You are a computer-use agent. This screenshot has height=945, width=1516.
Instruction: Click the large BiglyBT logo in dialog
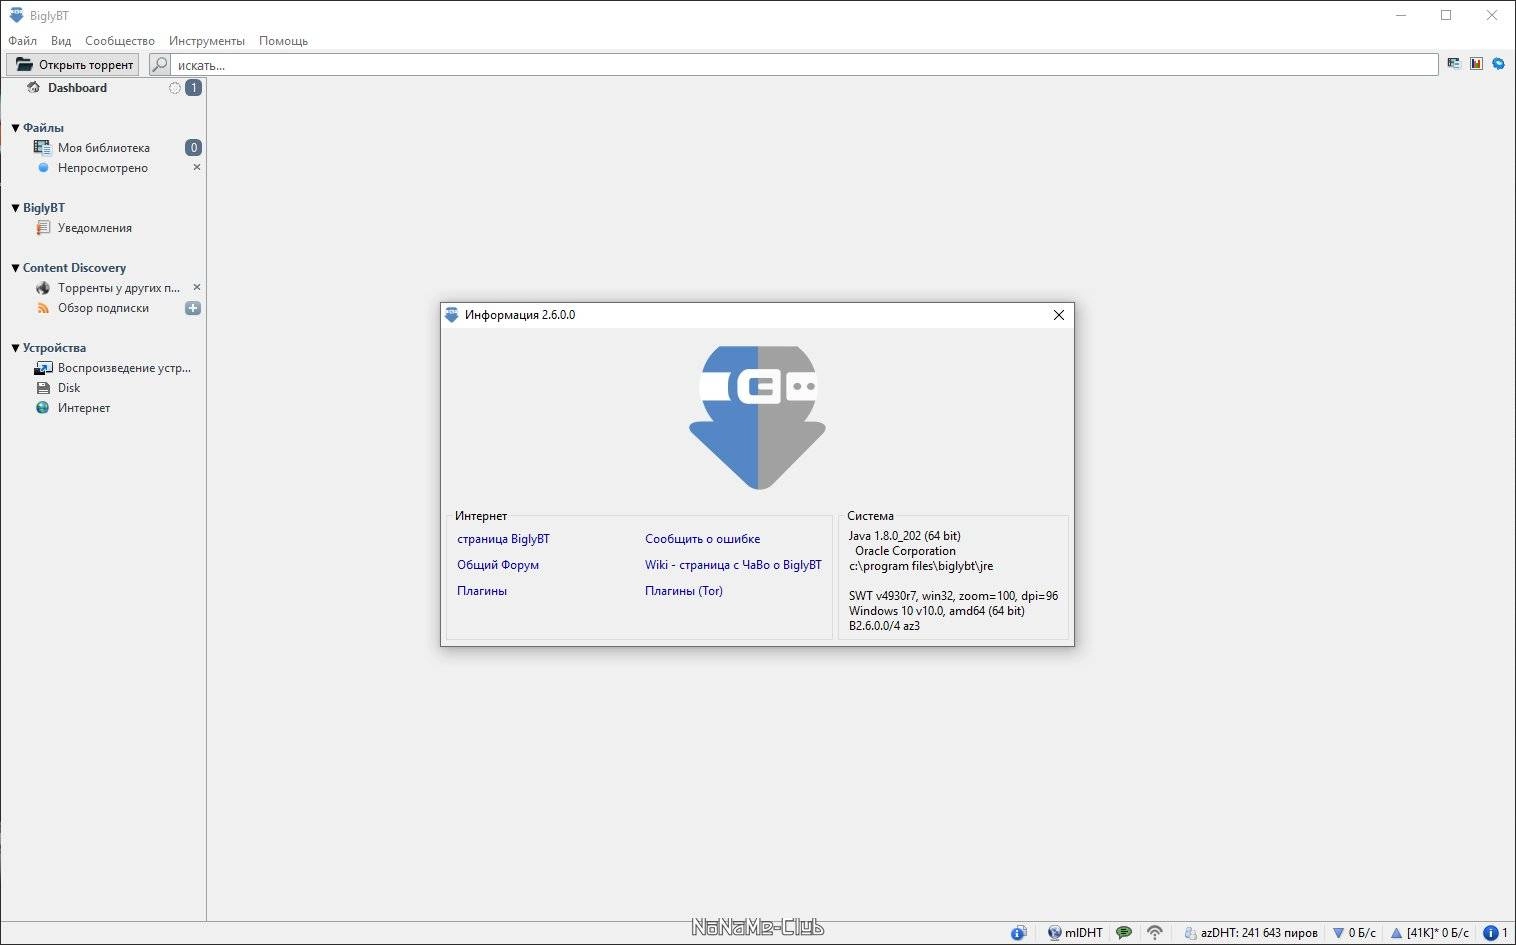[x=757, y=417]
